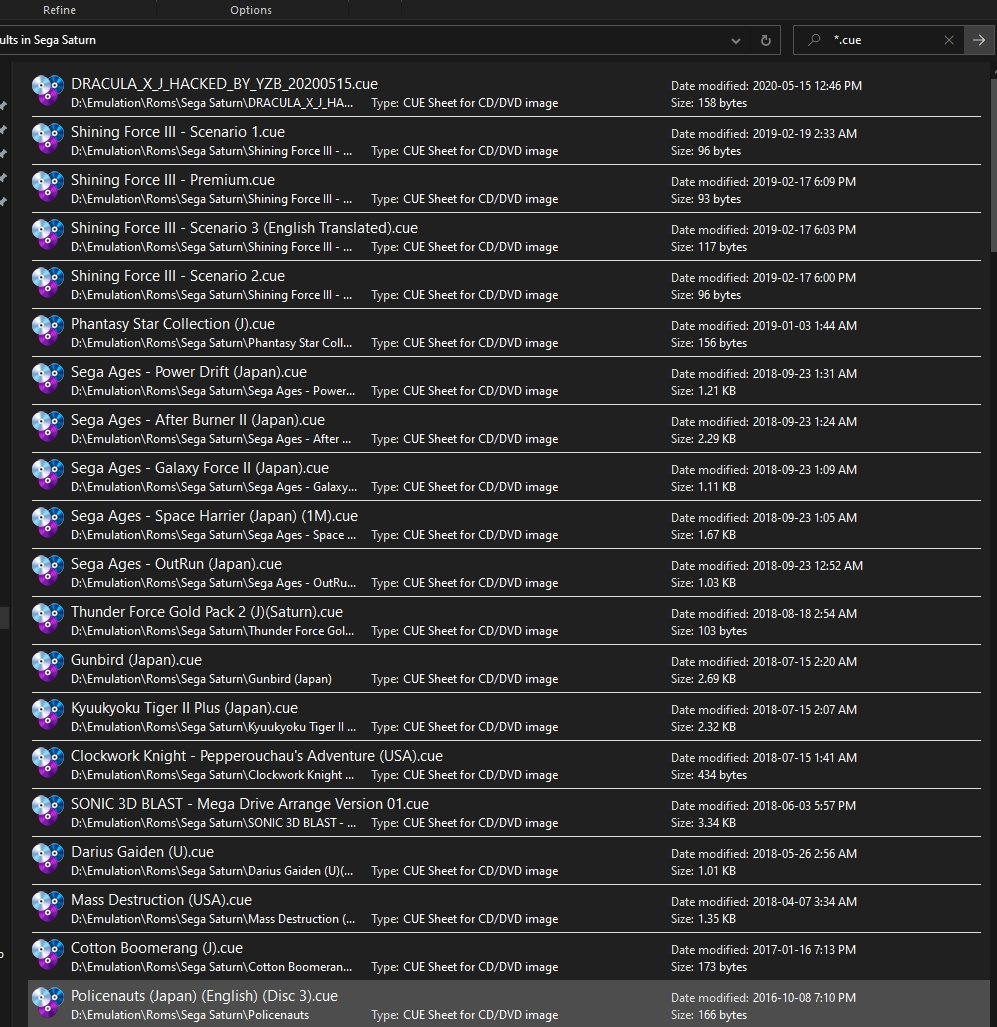Select SONIC 3D BLAST - Mega Drive Arrange Version 01.cue
997x1027 pixels.
tap(250, 804)
